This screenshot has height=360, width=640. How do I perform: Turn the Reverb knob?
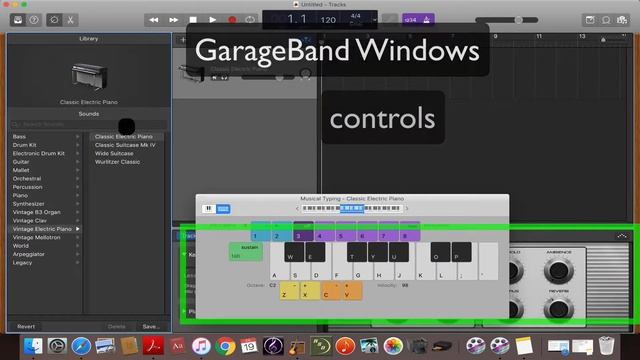click(x=558, y=309)
